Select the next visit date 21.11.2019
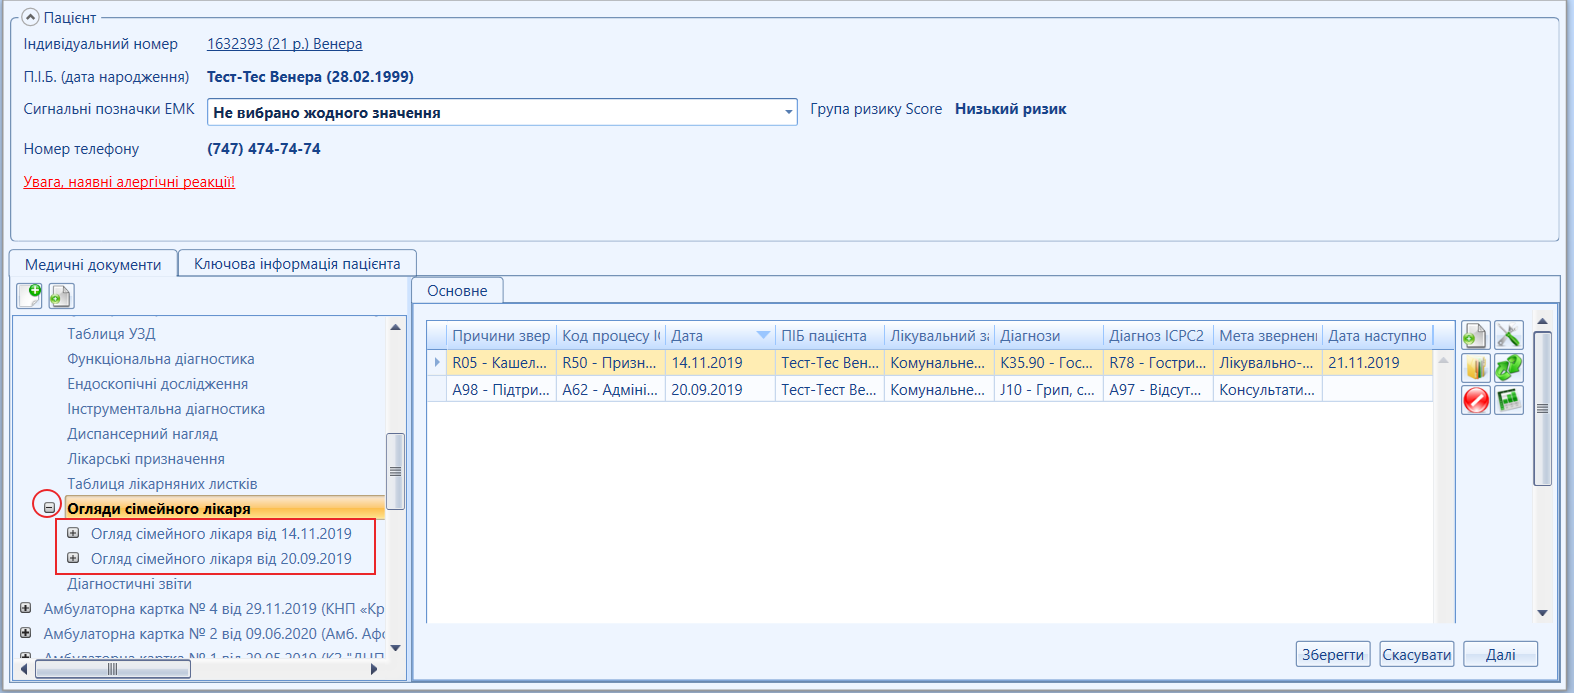The width and height of the screenshot is (1574, 693). pos(1377,363)
